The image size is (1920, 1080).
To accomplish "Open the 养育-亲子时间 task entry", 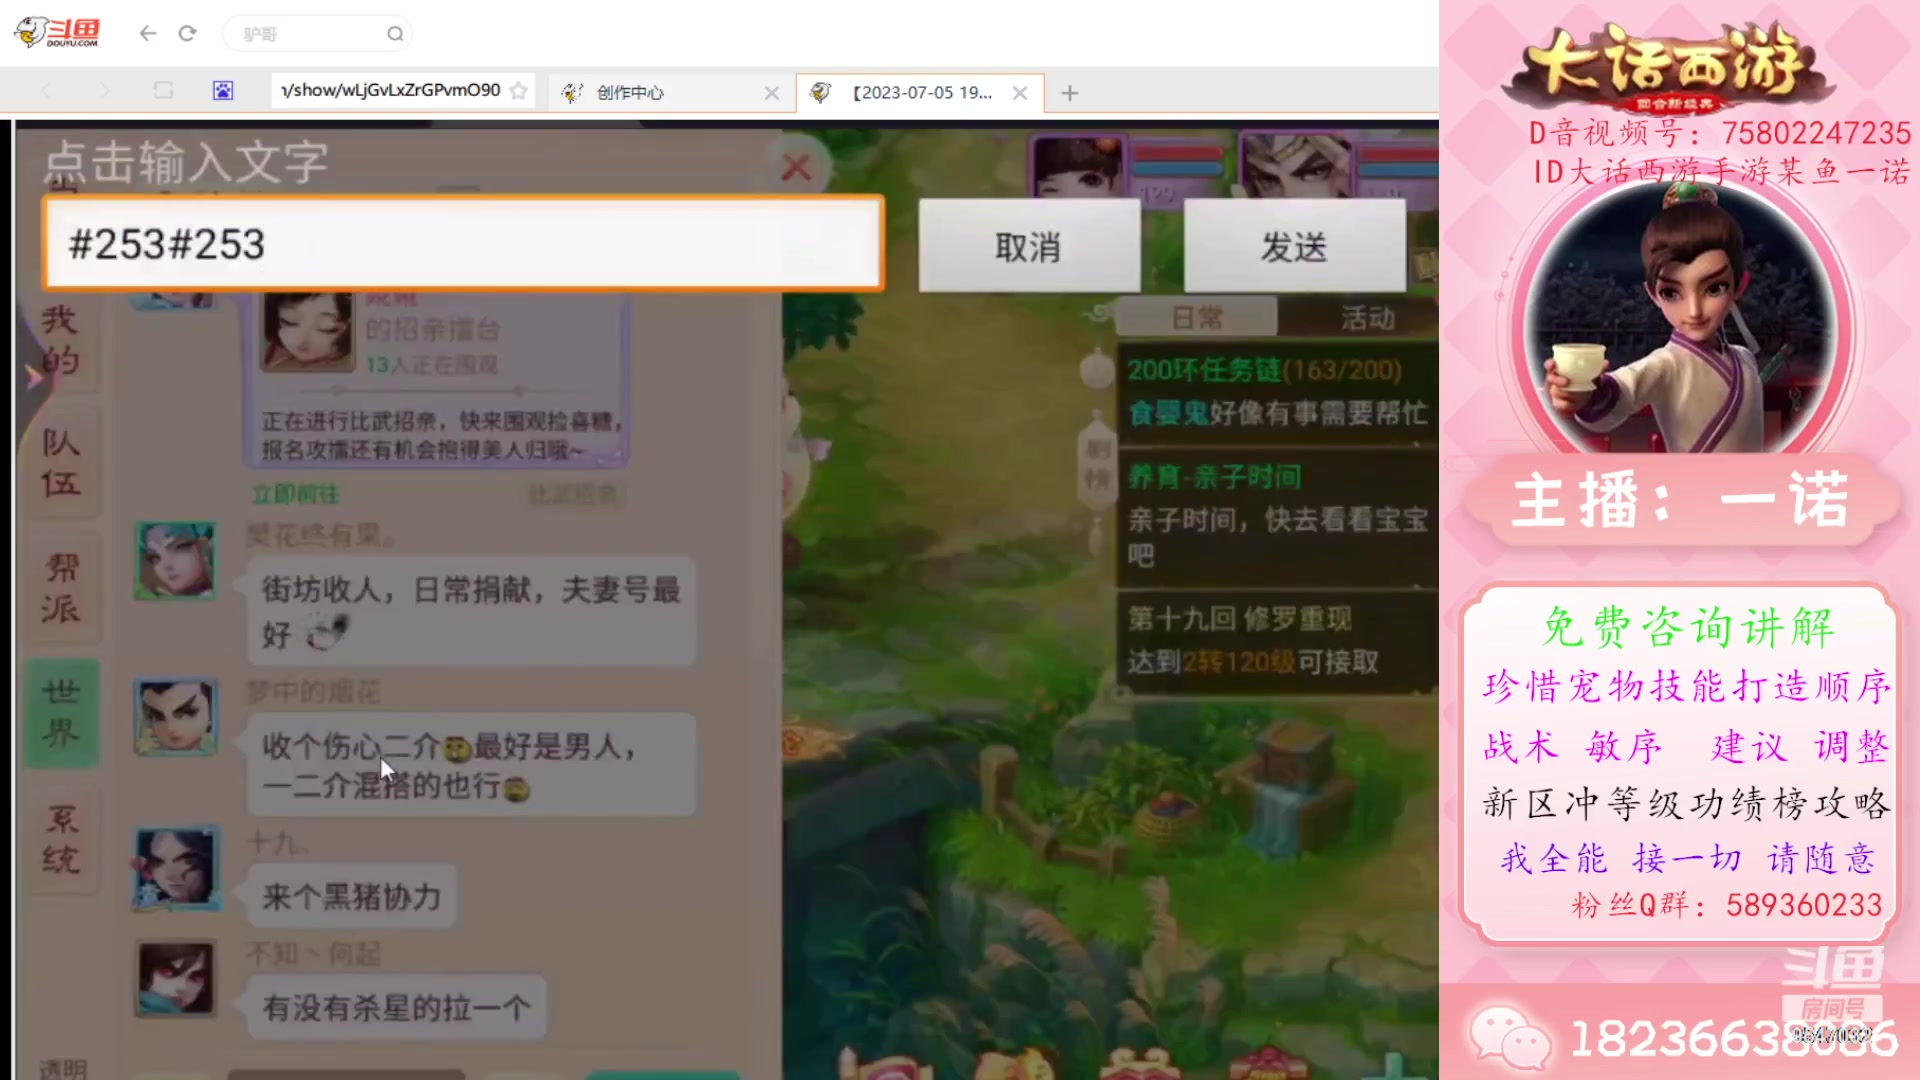I will tap(1278, 515).
